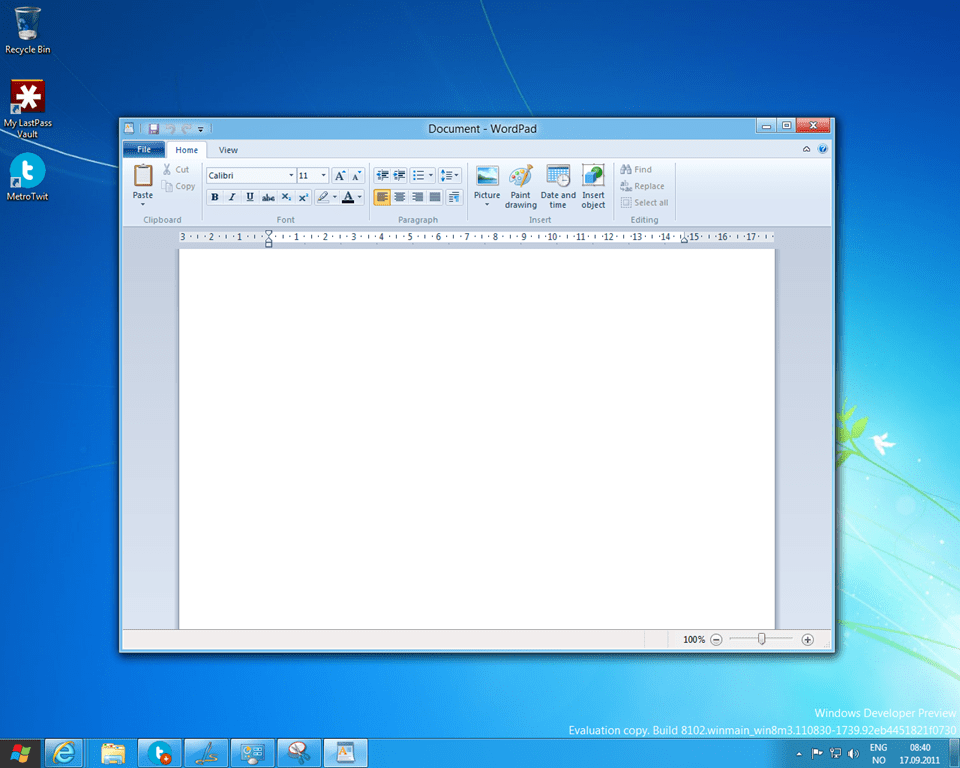Start a bulleted list

tap(418, 176)
